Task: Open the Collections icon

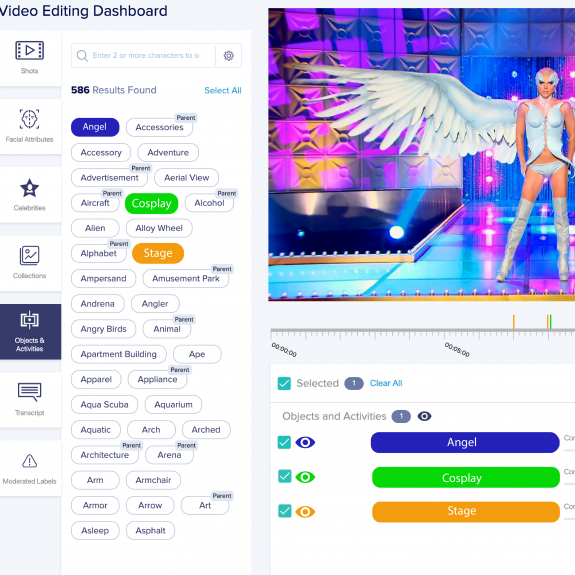Action: click(29, 256)
